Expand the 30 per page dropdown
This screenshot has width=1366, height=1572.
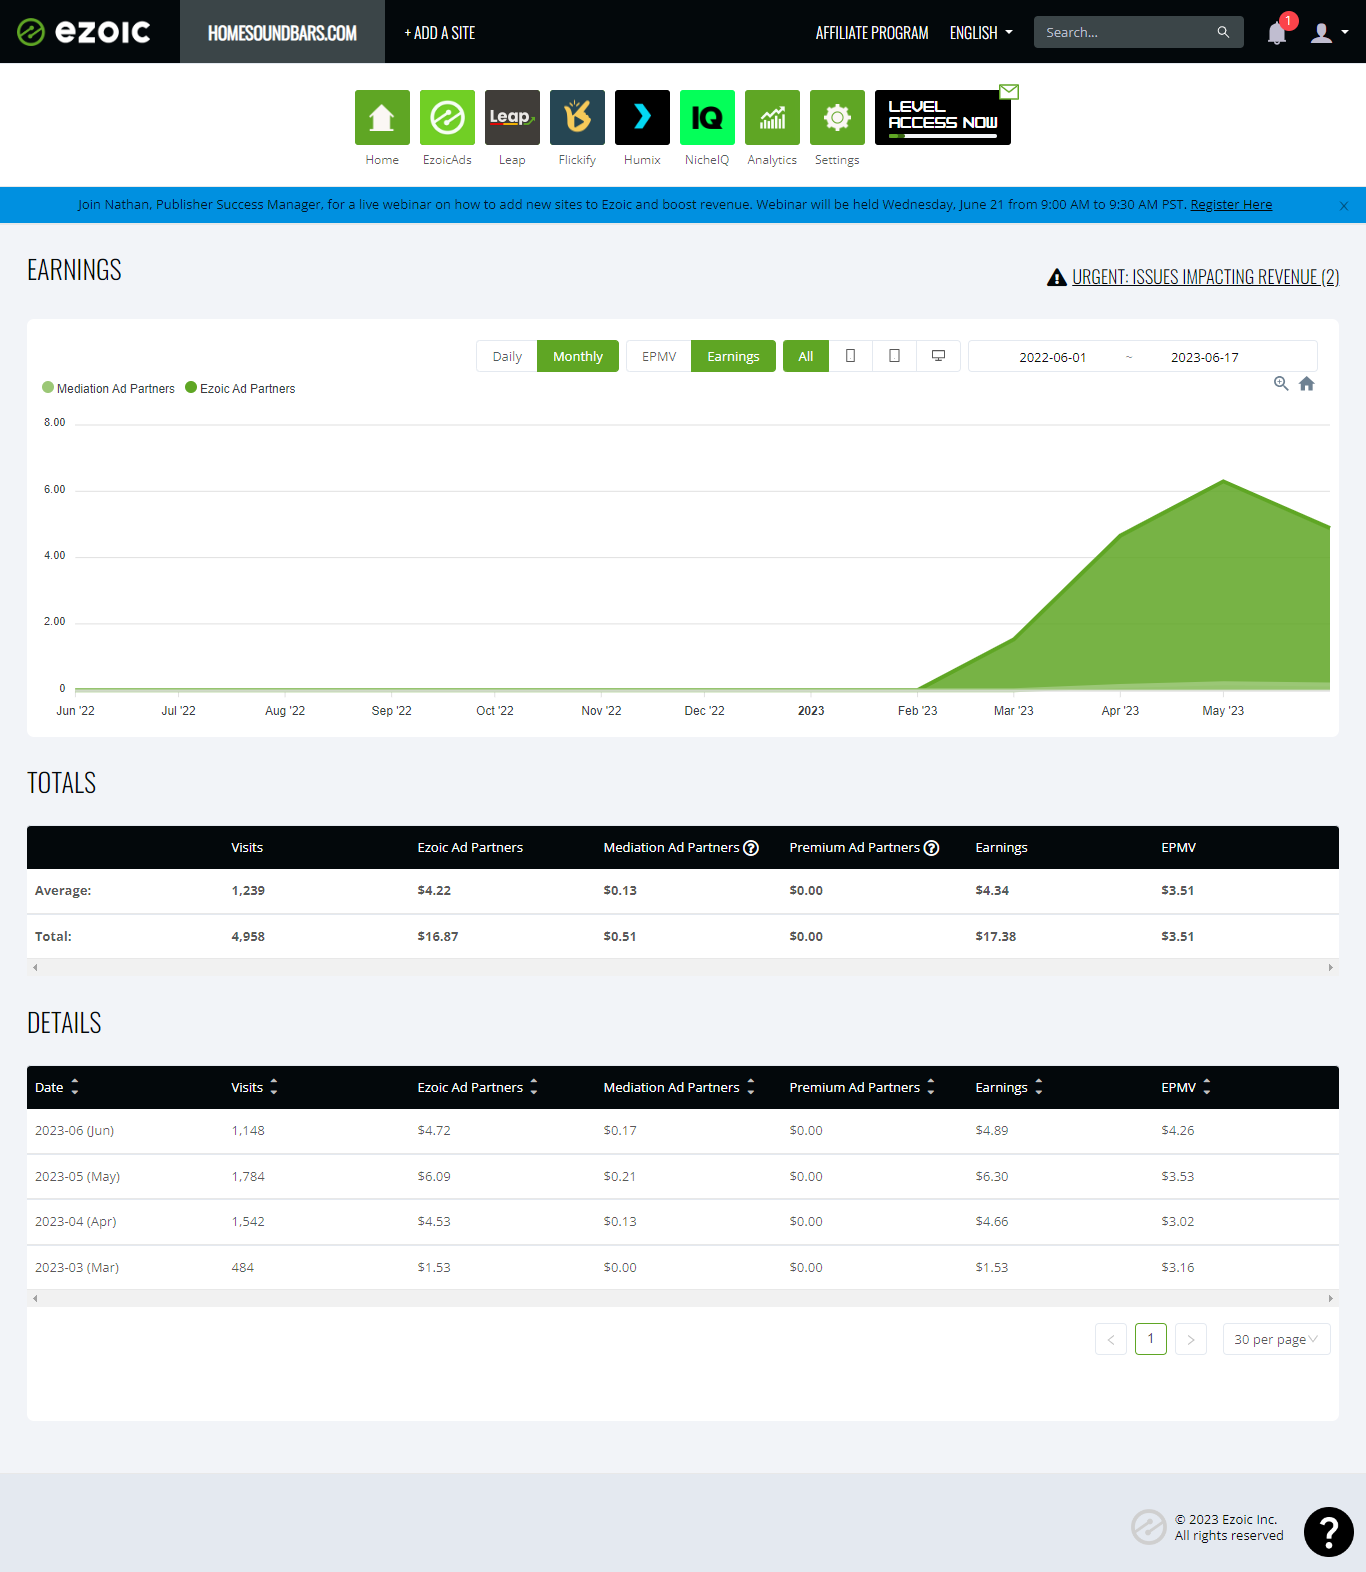pos(1276,1339)
